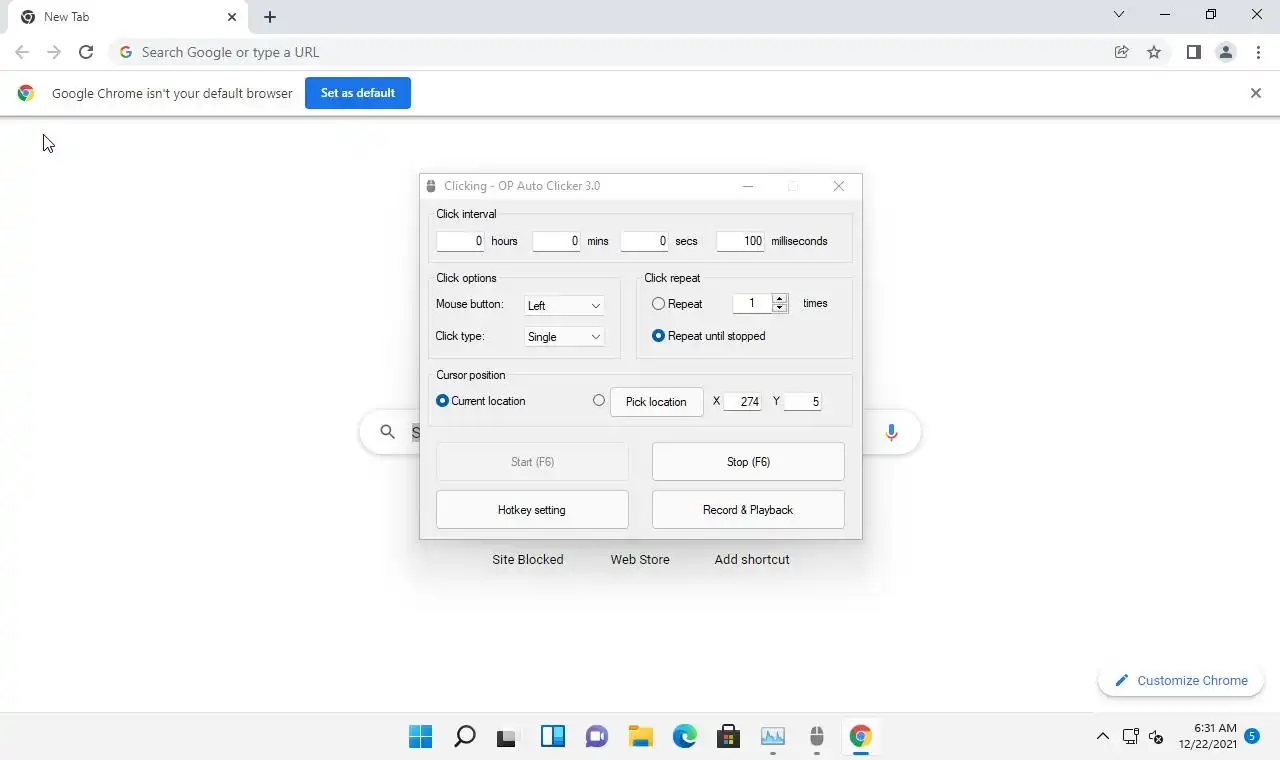1280x760 pixels.
Task: Open network status tray icon
Action: [x=1130, y=737]
